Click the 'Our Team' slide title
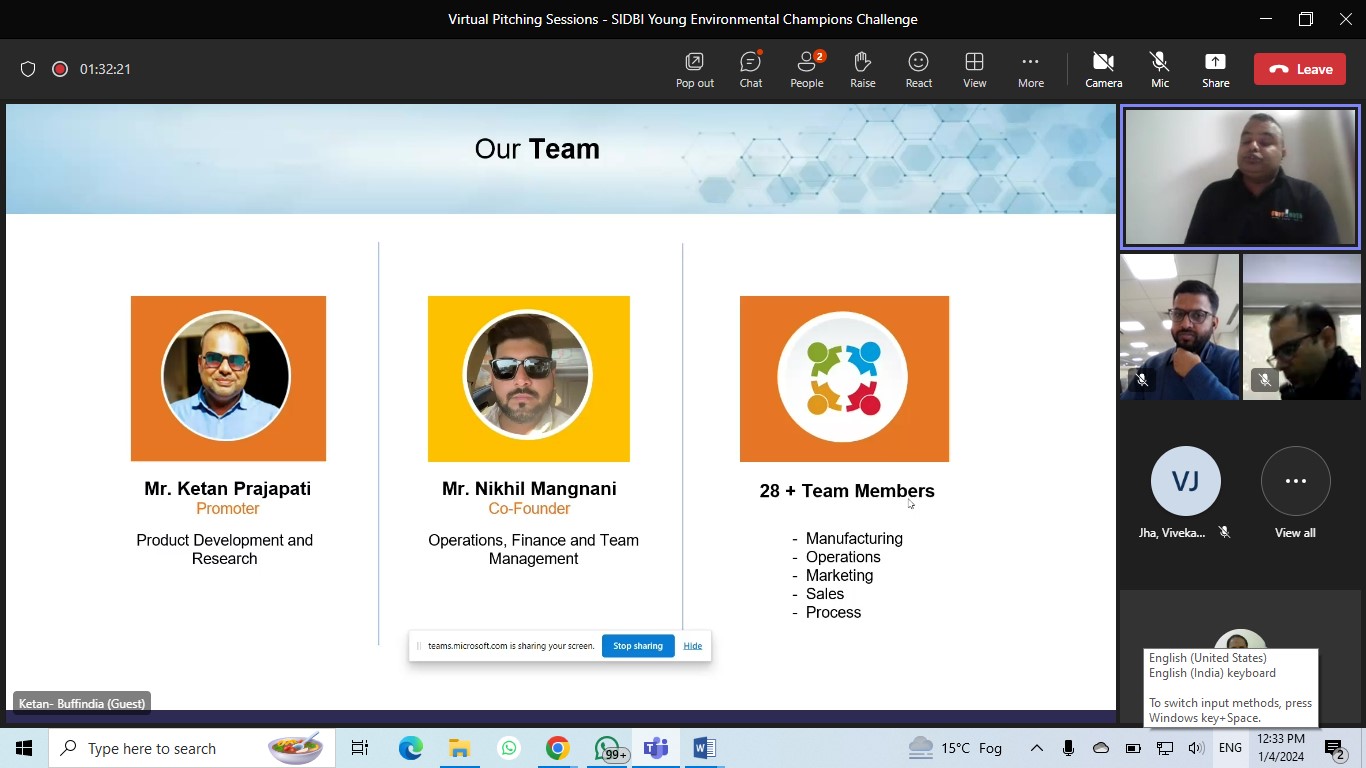 click(x=537, y=149)
